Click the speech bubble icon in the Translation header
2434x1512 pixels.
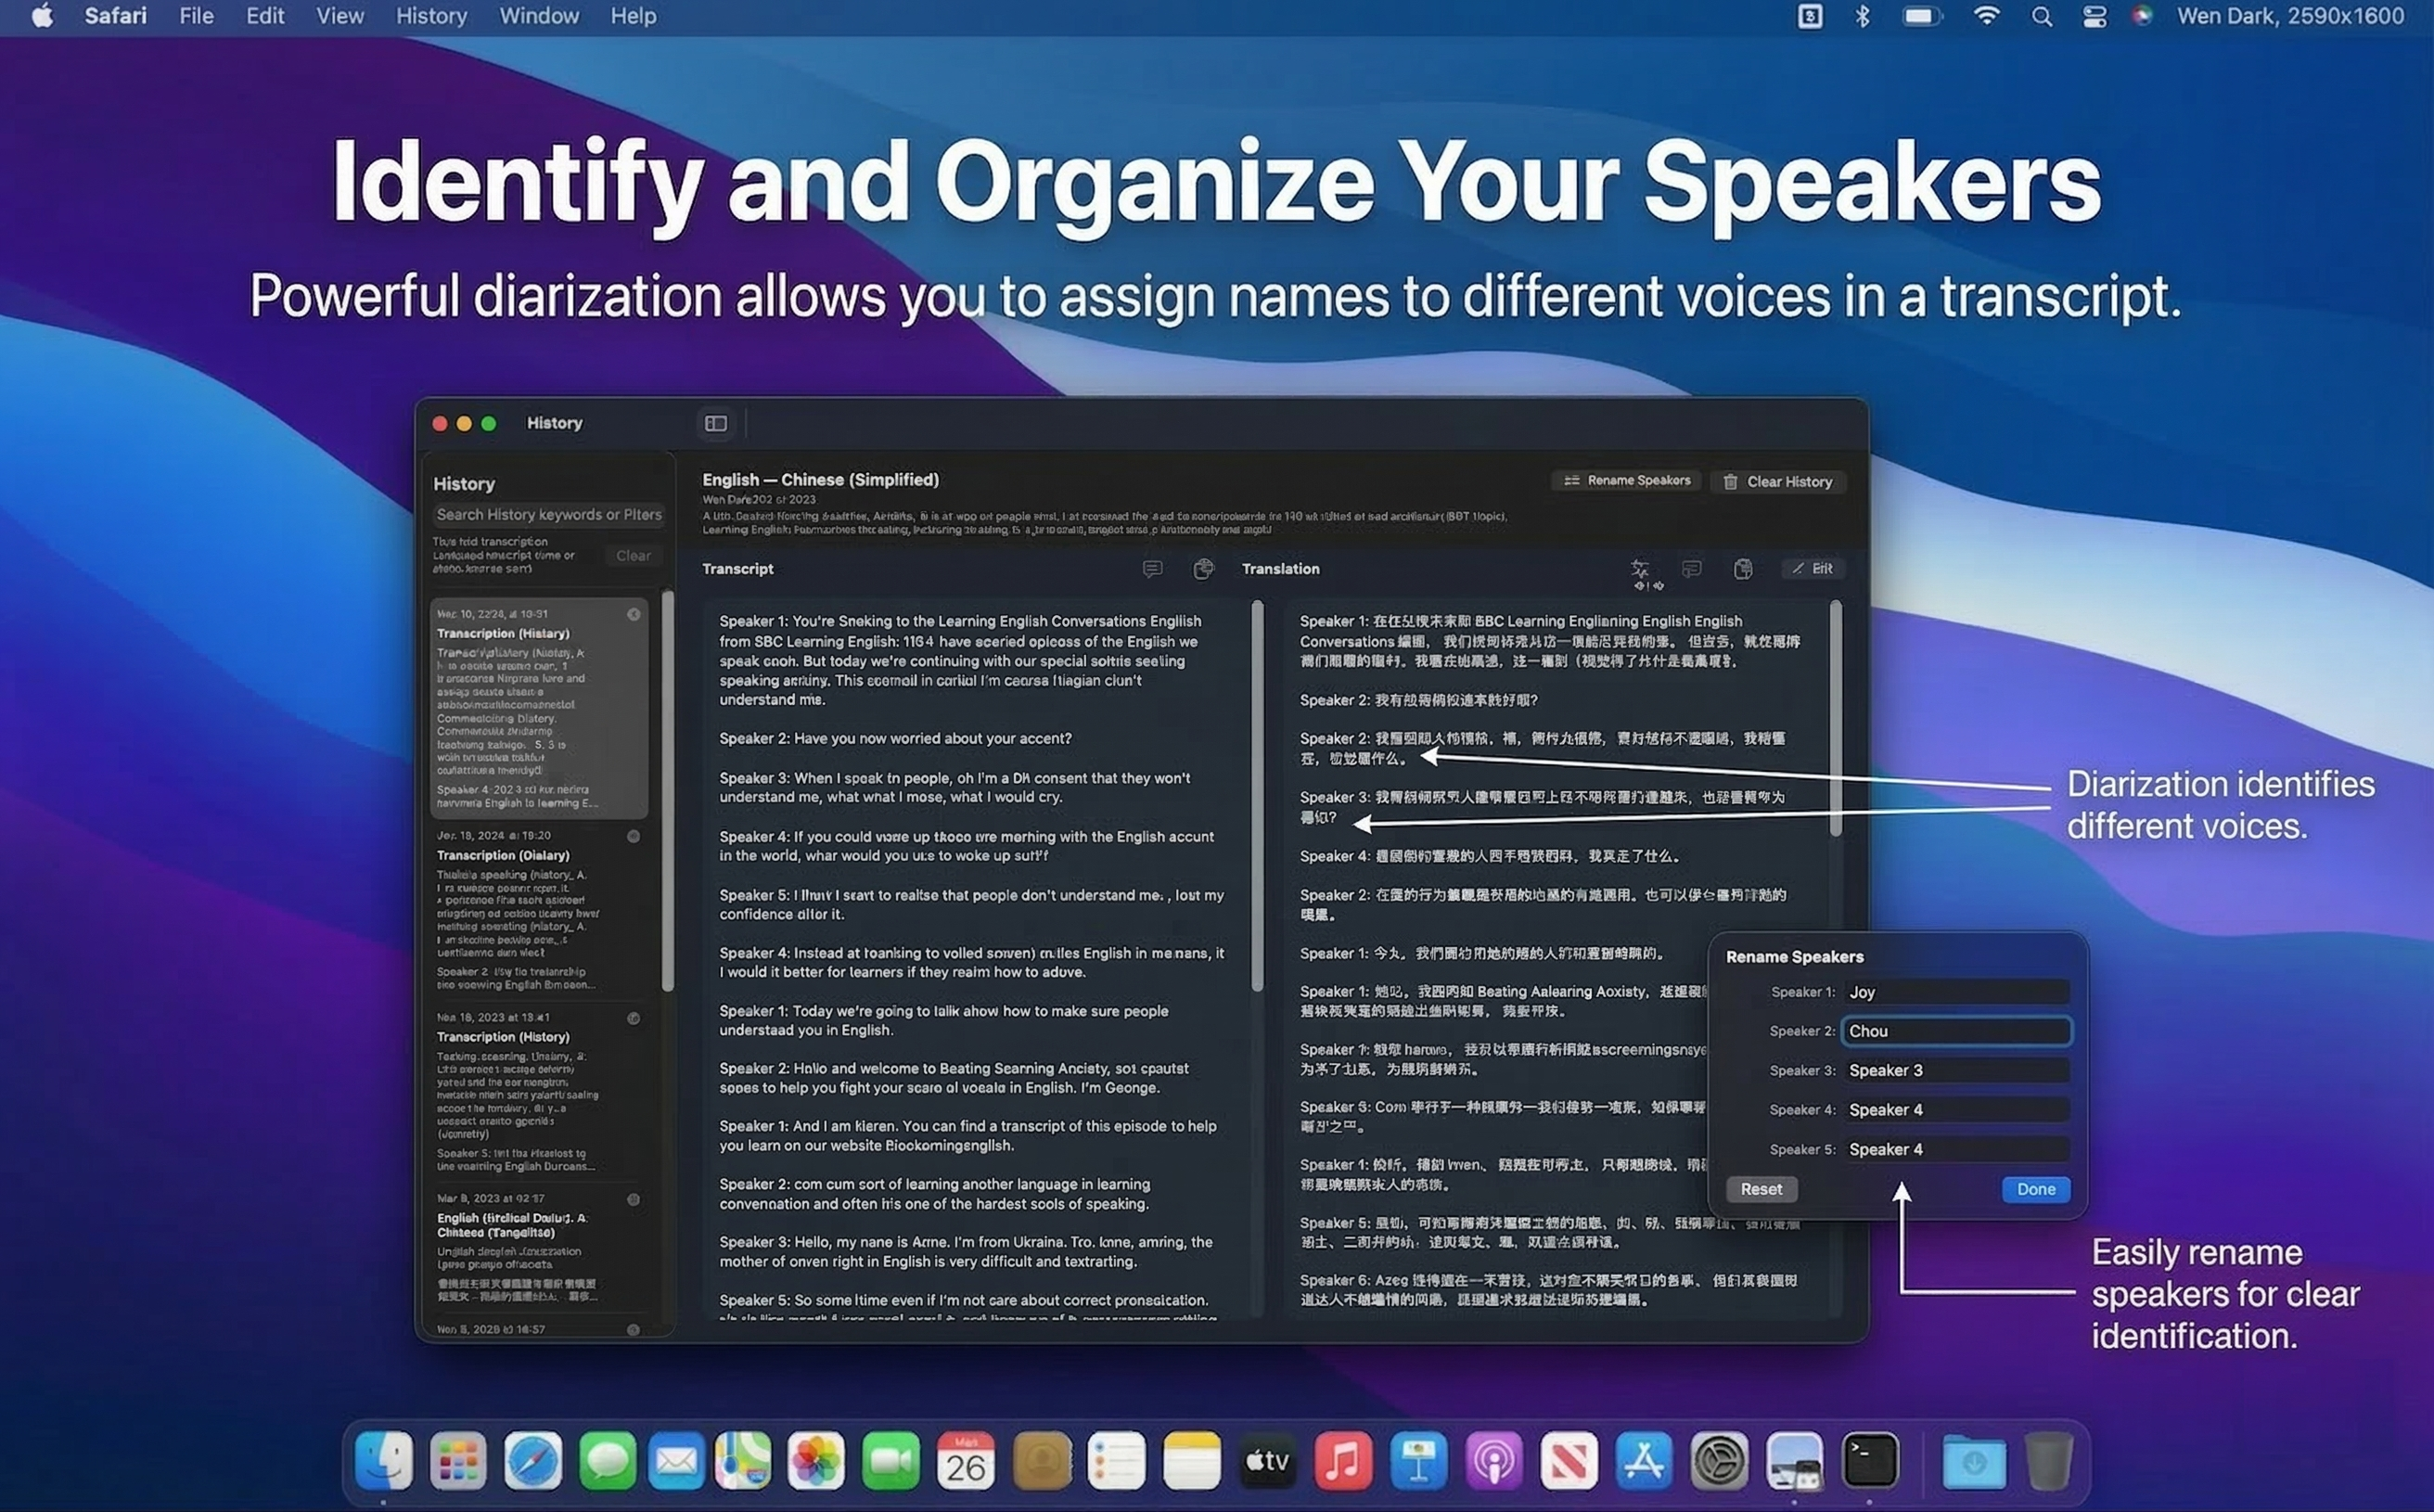pos(1691,569)
